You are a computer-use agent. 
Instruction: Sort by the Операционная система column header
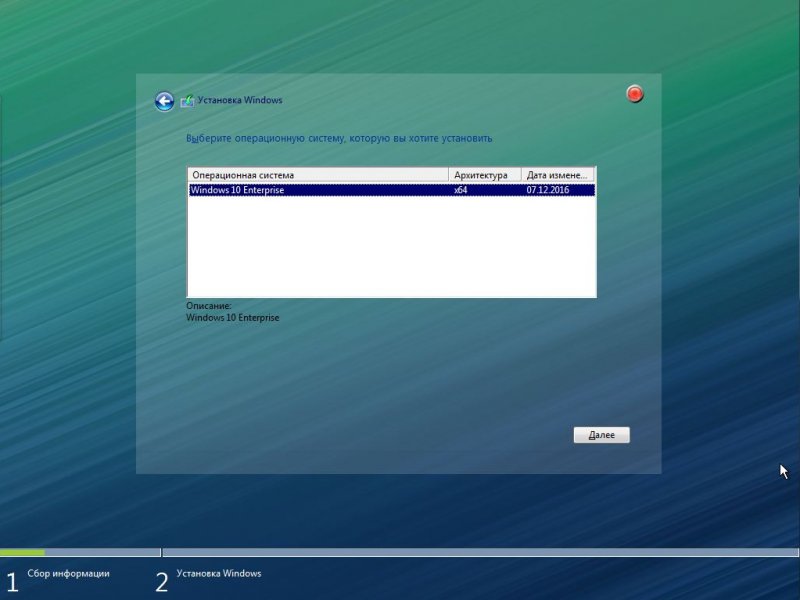pos(318,174)
